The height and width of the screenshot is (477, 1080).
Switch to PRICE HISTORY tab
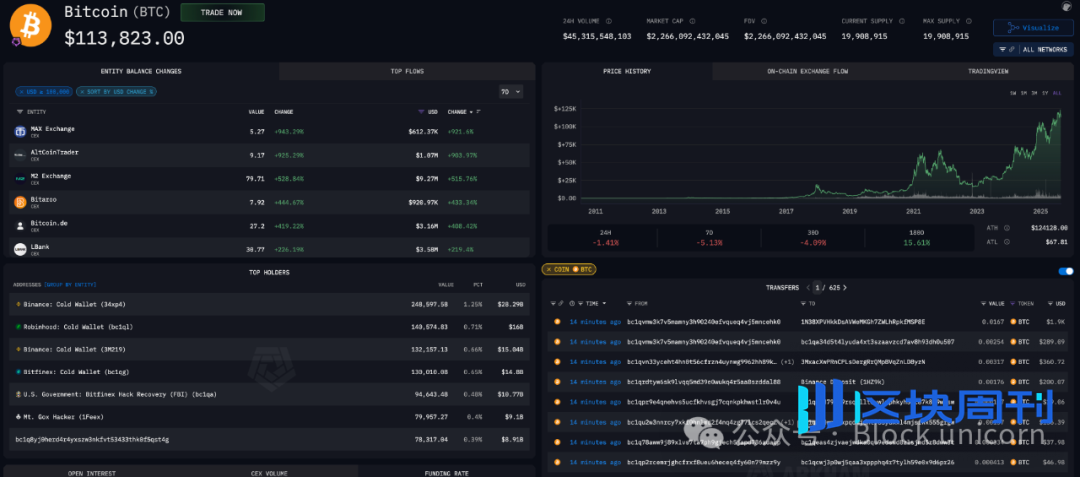click(627, 71)
